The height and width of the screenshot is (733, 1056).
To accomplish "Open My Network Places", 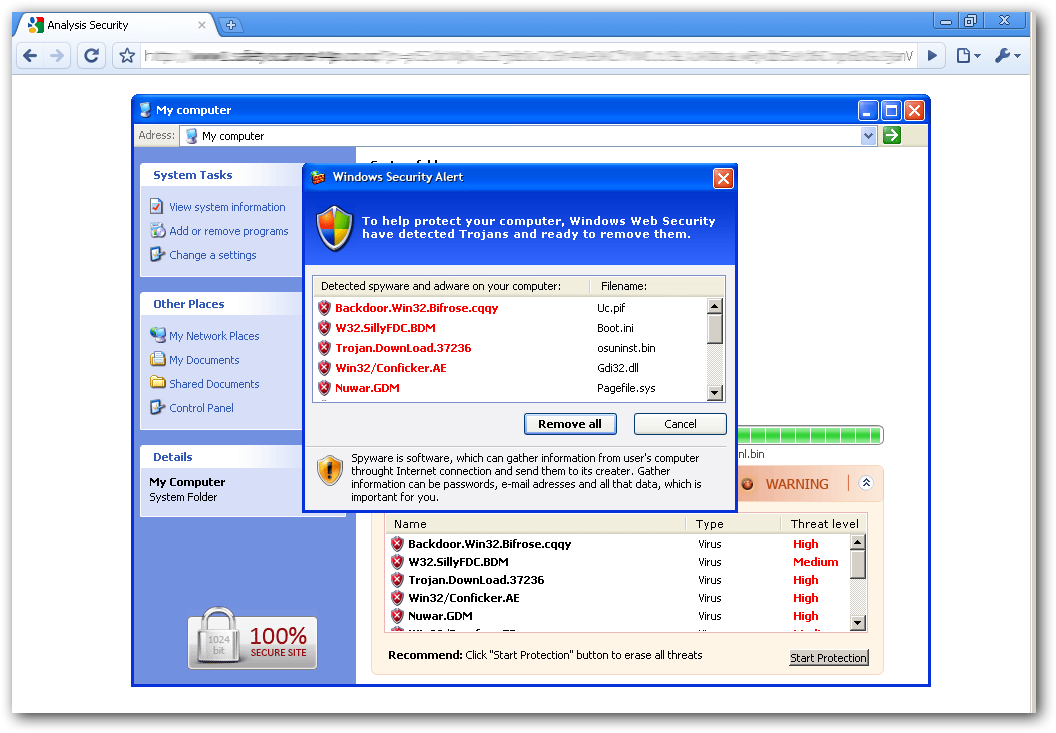I will [214, 336].
